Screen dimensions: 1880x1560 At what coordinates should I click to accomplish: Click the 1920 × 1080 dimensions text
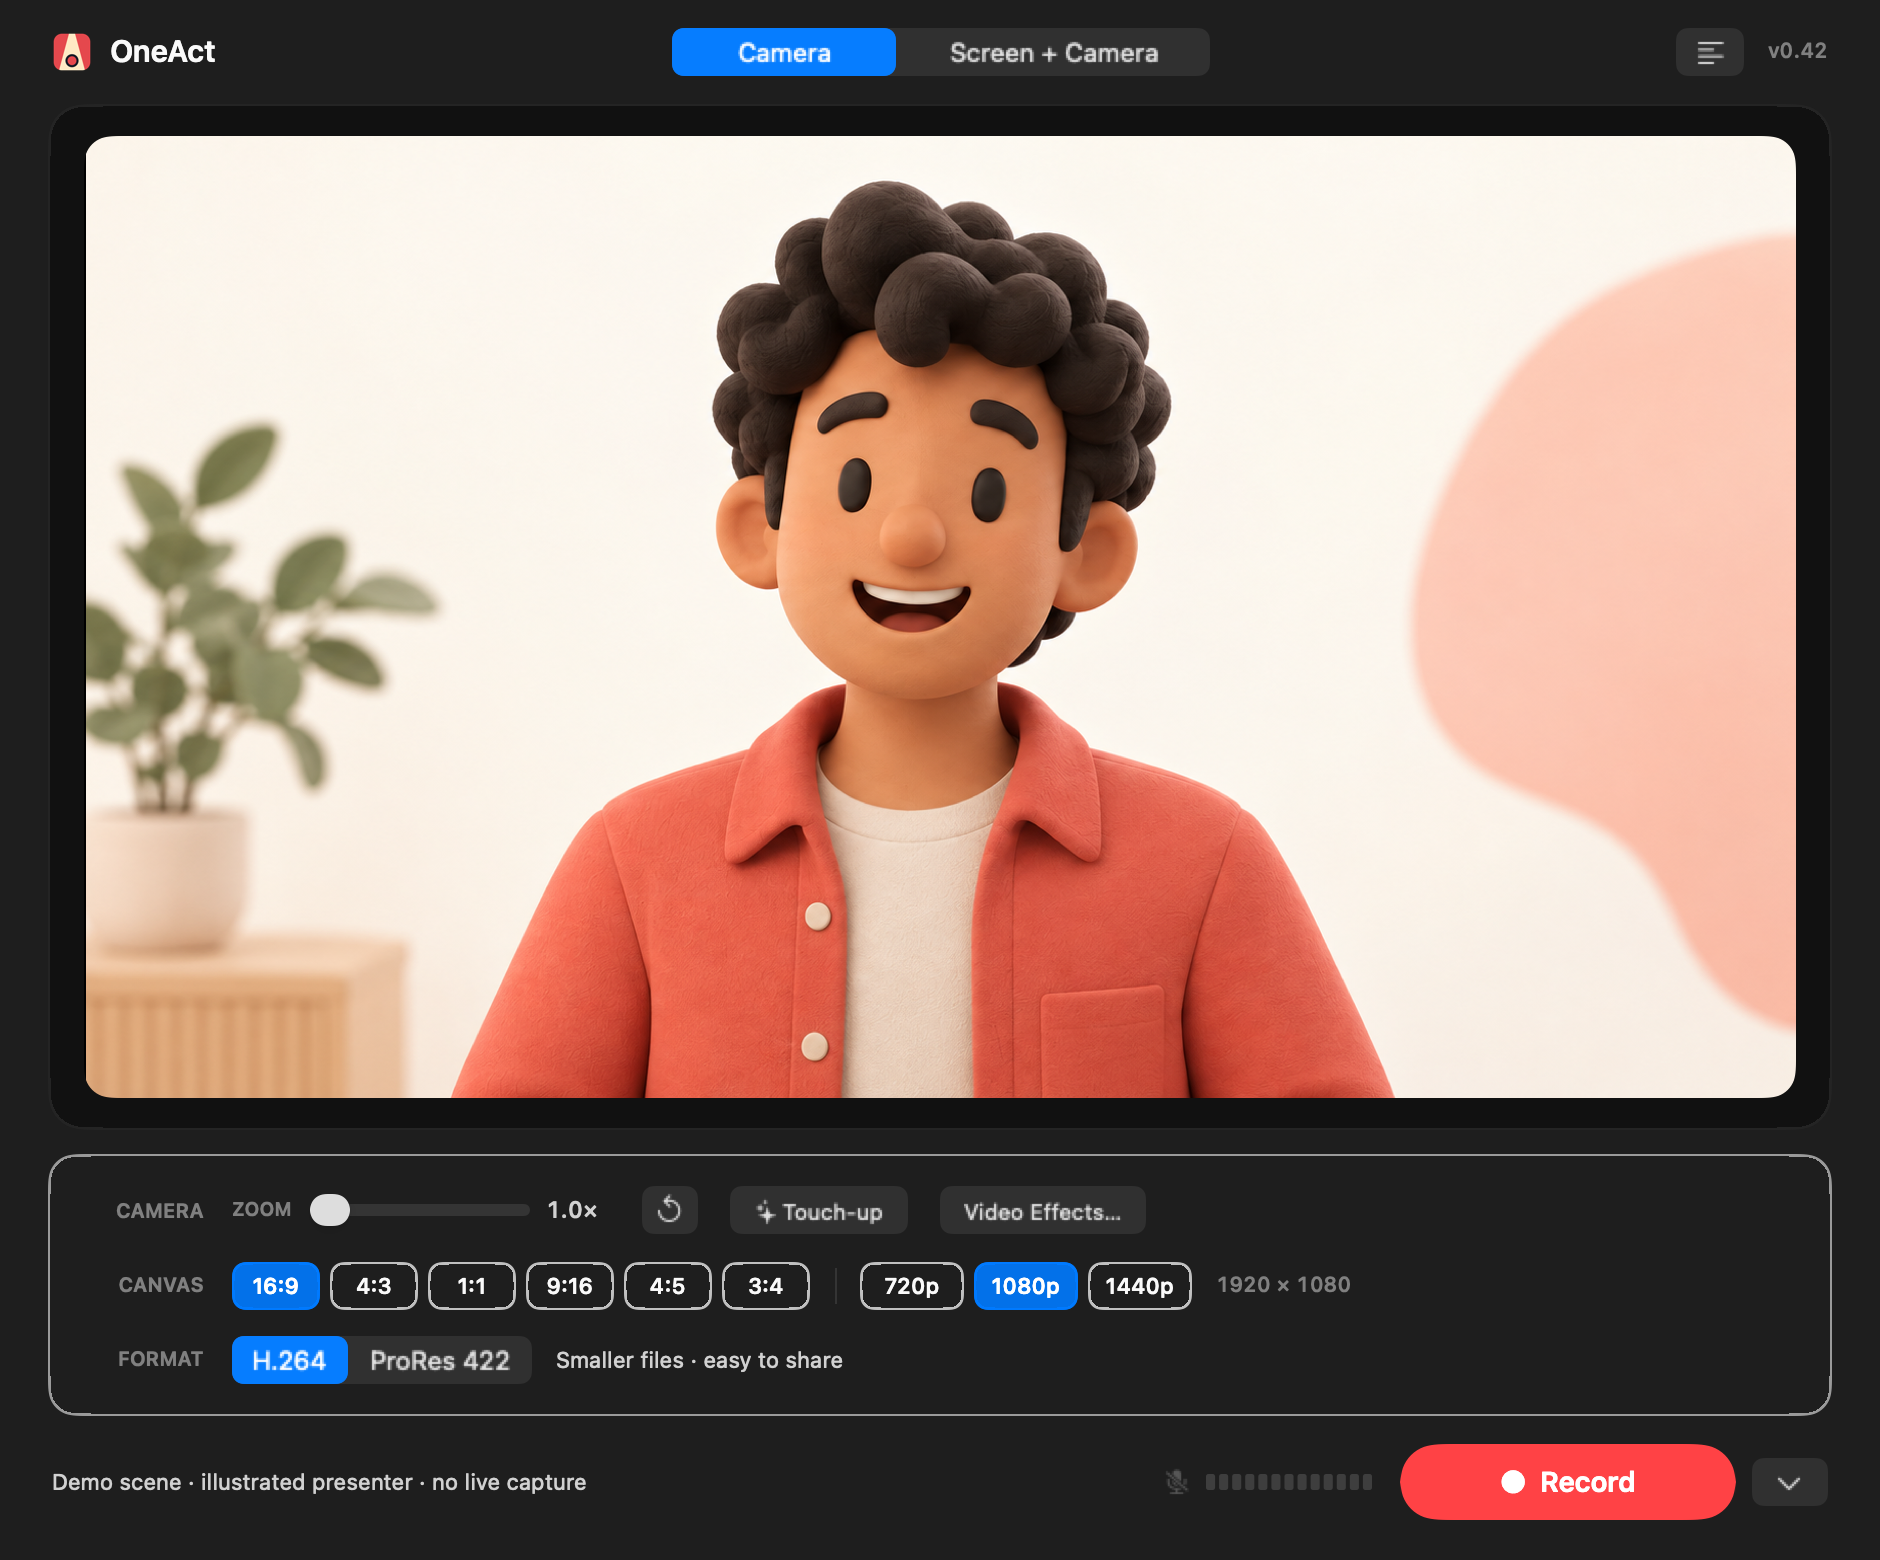pyautogui.click(x=1284, y=1285)
